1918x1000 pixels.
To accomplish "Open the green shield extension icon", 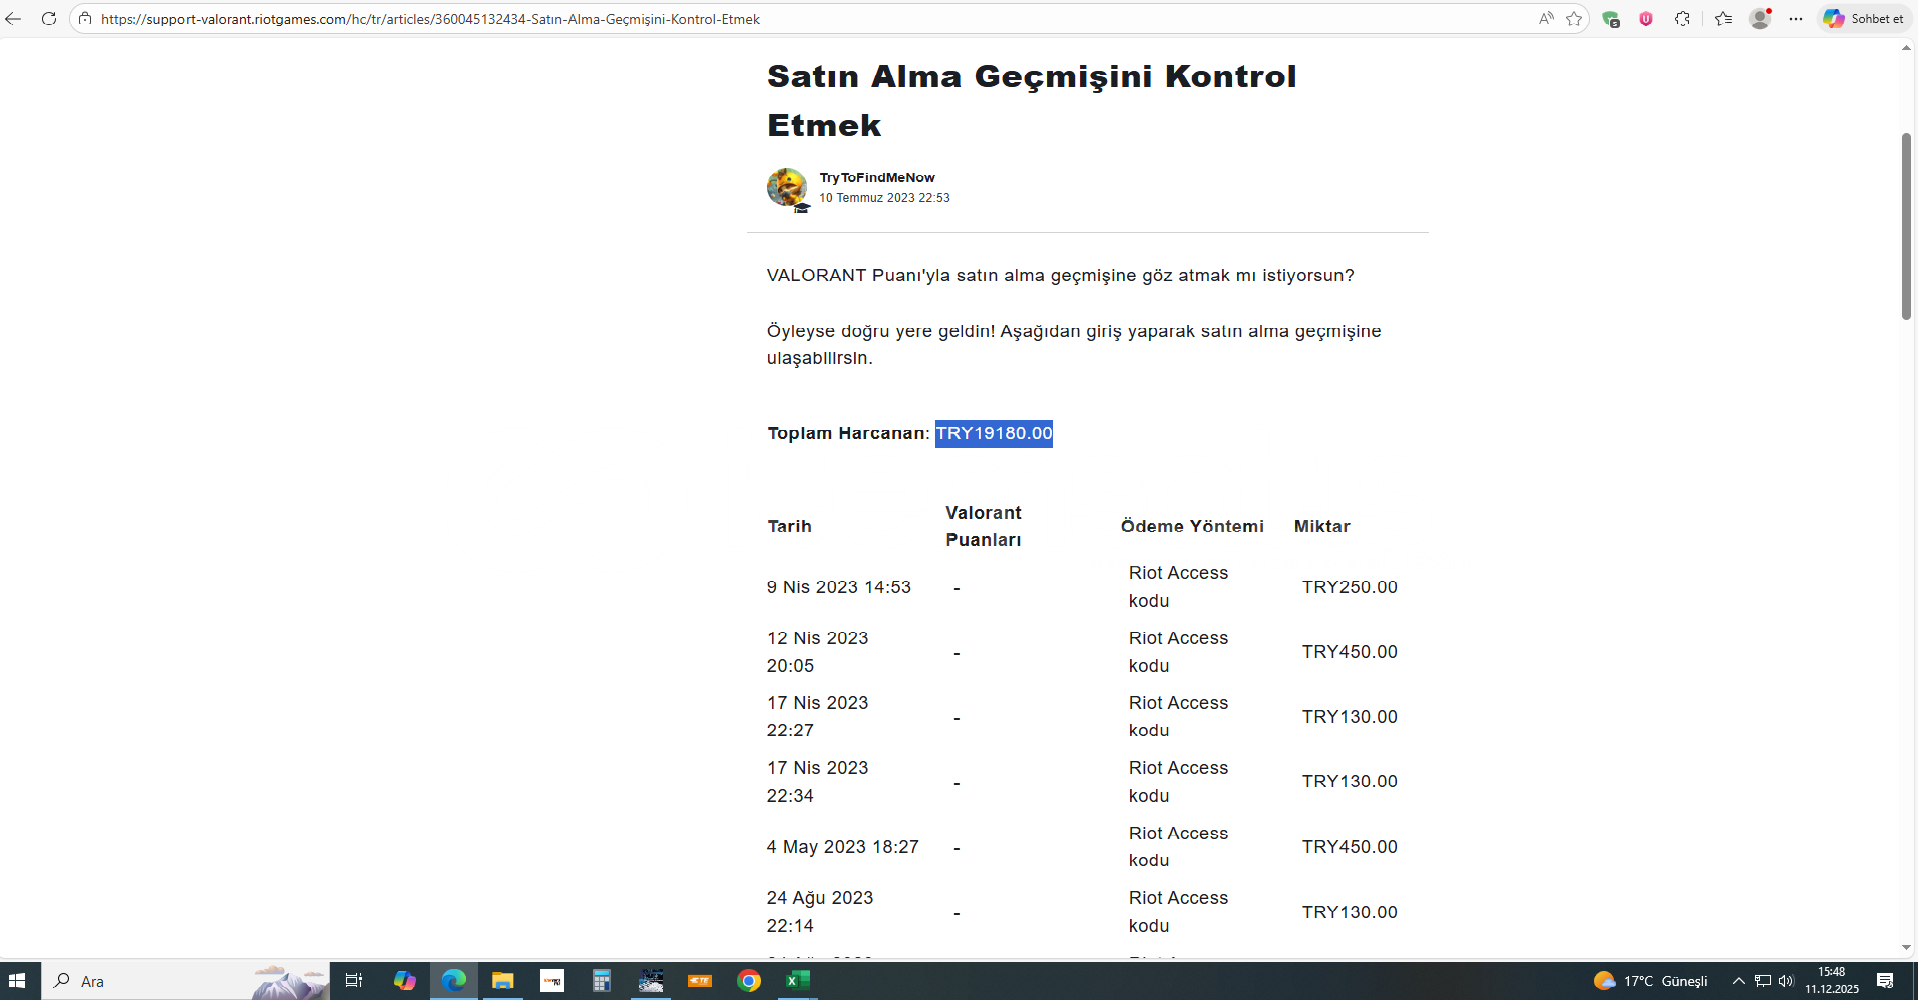I will click(x=1610, y=19).
